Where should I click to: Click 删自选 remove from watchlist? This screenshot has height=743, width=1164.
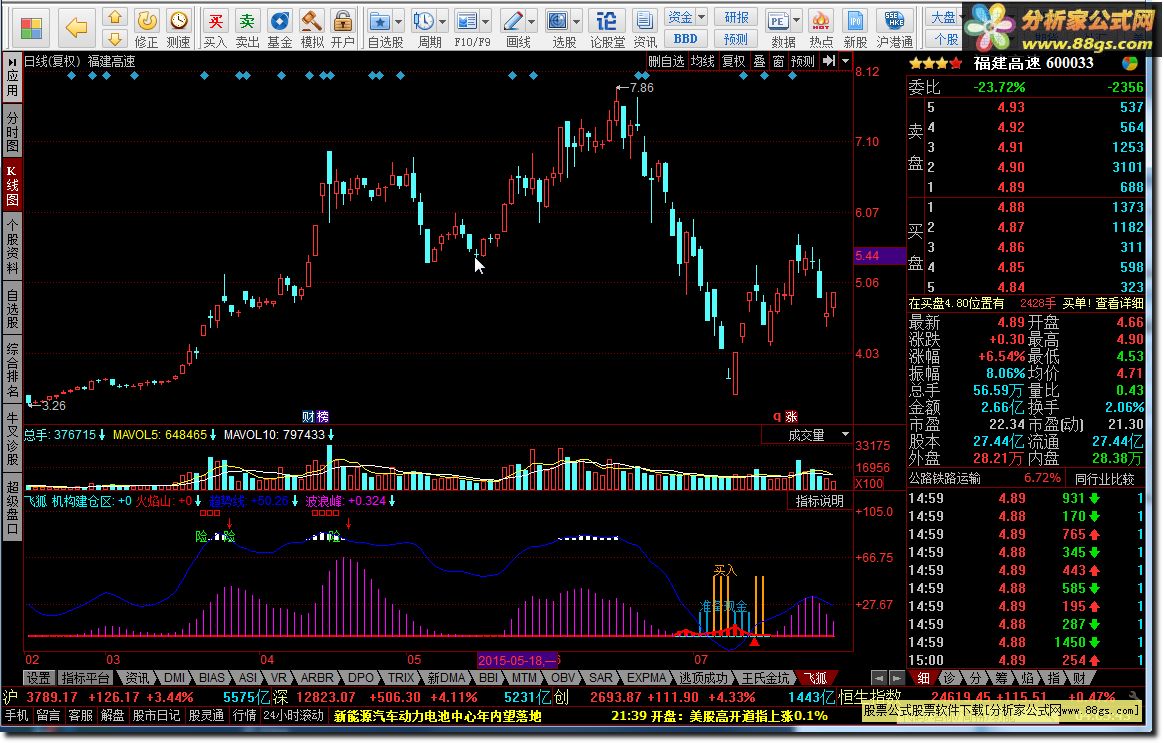click(x=666, y=62)
